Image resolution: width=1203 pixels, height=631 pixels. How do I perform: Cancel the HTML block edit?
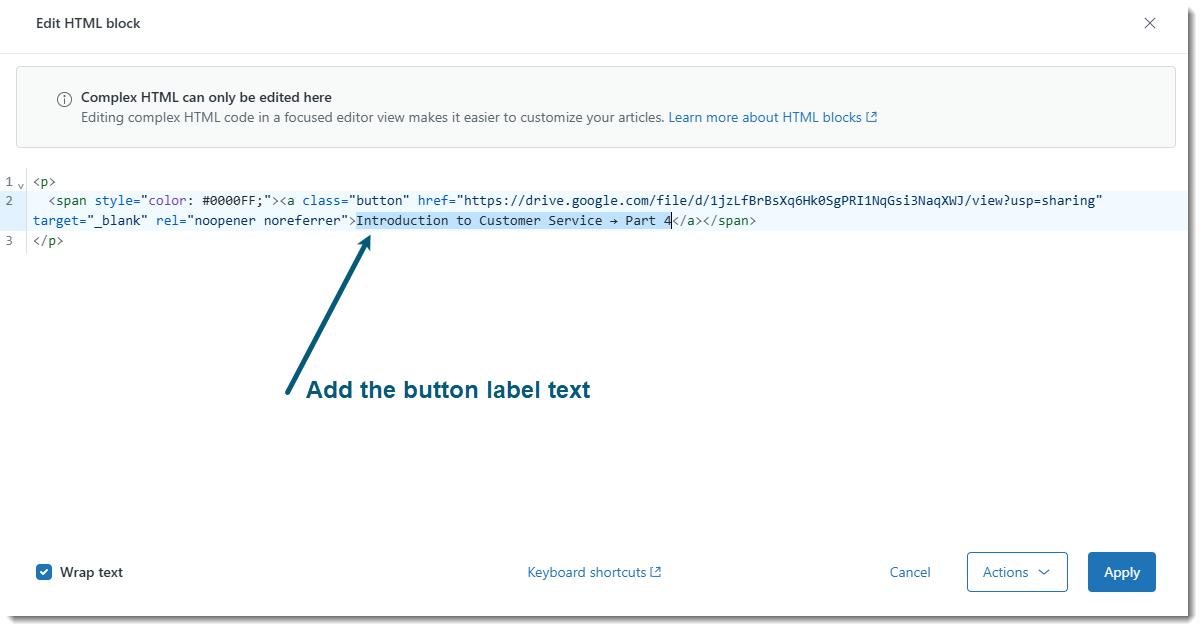[x=910, y=572]
